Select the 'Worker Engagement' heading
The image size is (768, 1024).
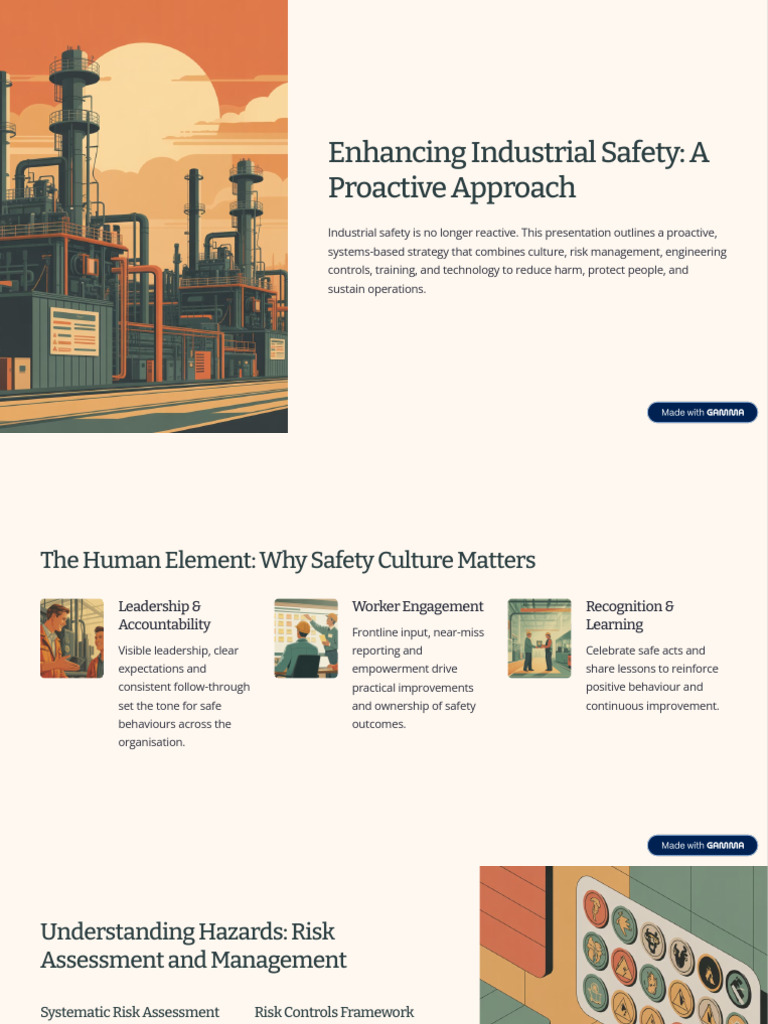click(418, 606)
